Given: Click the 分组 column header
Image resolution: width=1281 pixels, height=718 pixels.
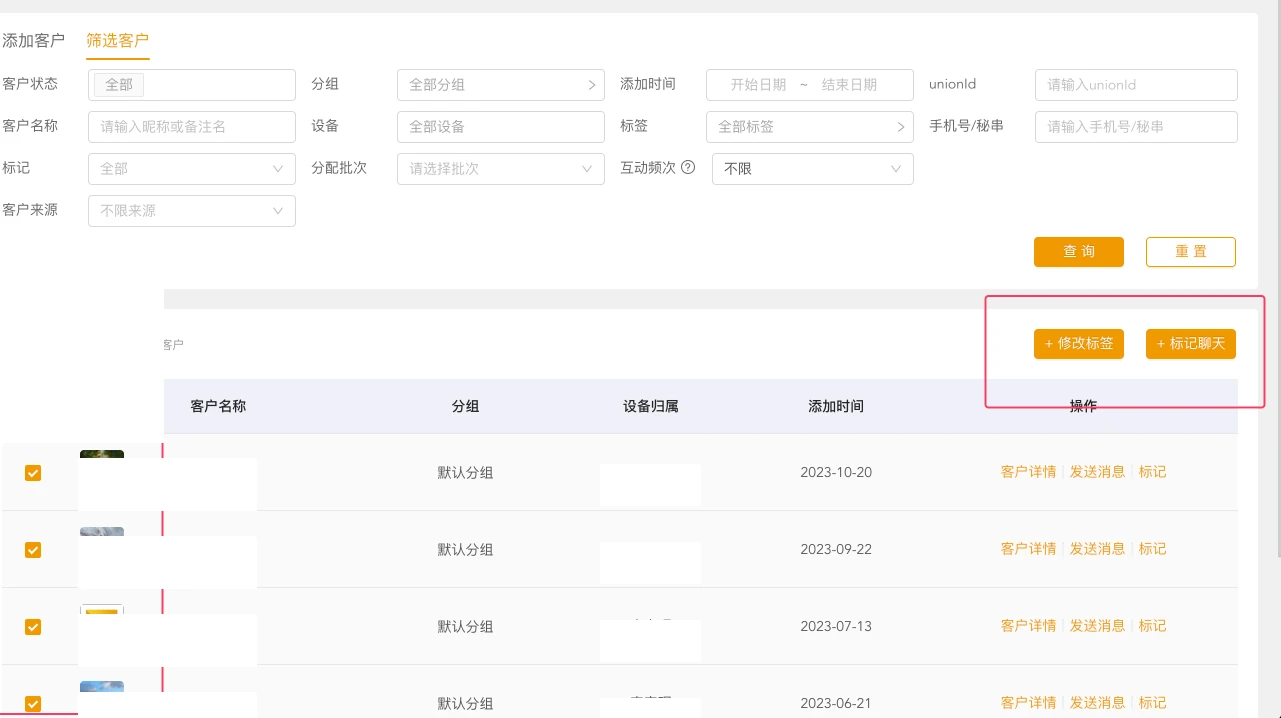Looking at the screenshot, I should pos(465,406).
